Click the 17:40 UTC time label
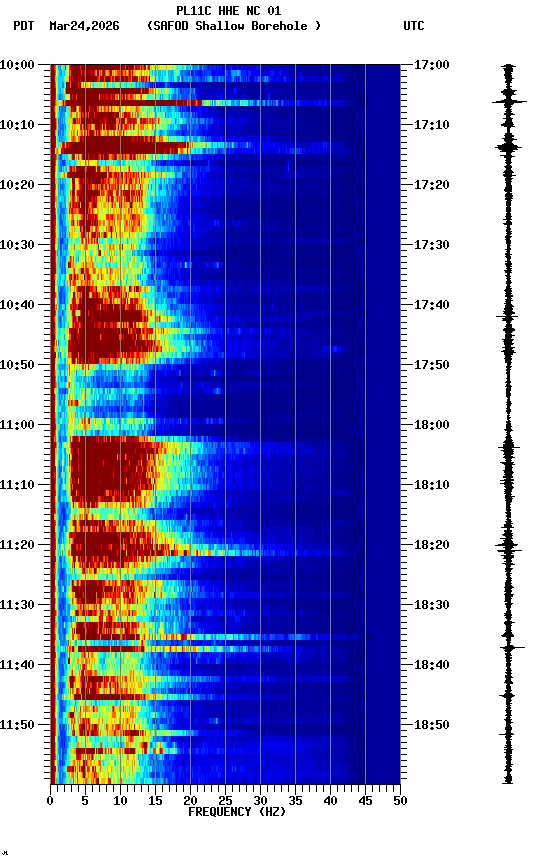 [x=432, y=305]
